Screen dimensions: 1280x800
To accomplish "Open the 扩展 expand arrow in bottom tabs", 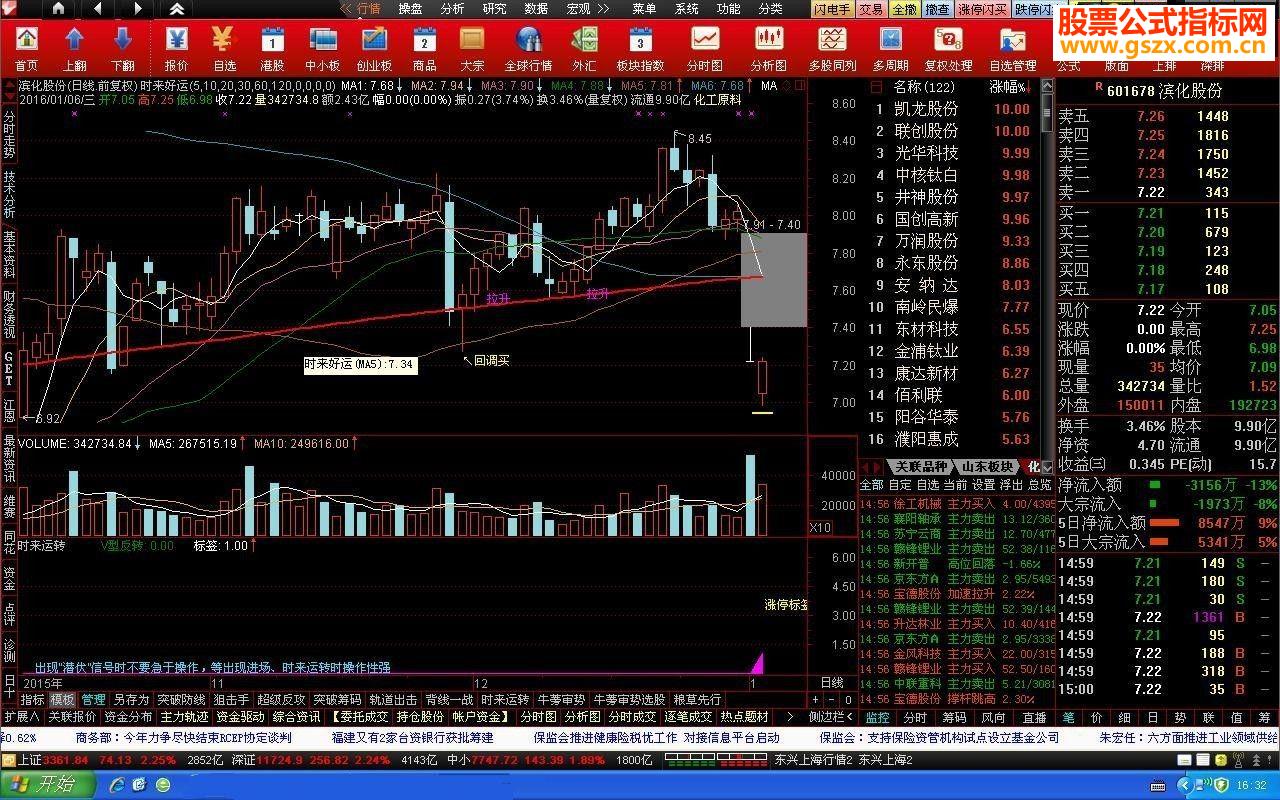I will click(21, 717).
